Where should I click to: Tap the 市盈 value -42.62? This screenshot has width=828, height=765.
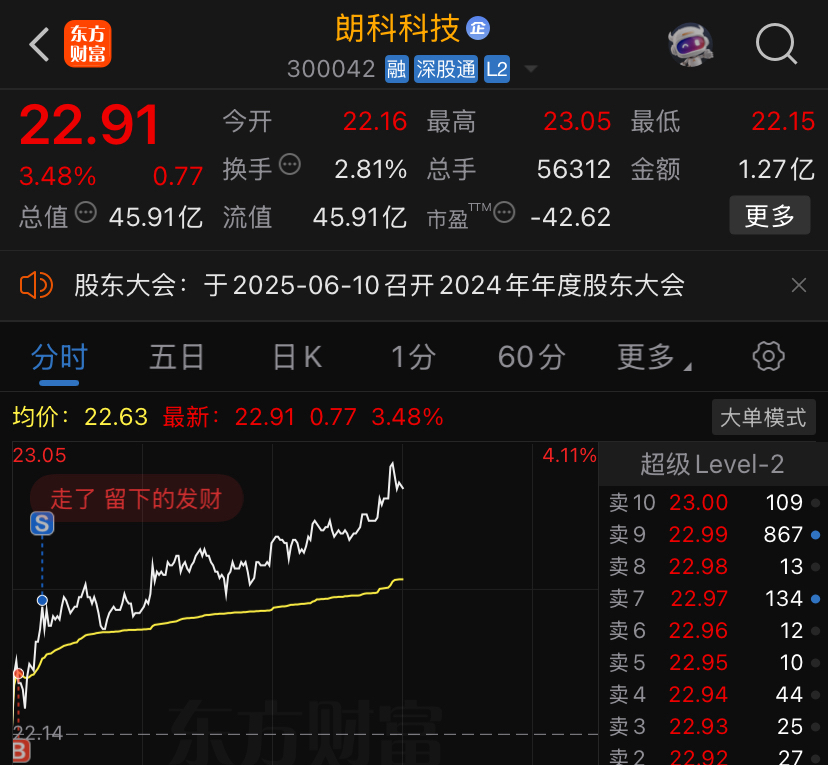click(x=570, y=217)
